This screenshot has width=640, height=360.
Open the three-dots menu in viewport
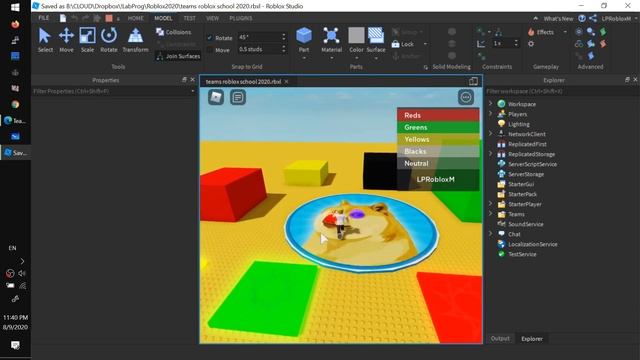click(x=466, y=97)
